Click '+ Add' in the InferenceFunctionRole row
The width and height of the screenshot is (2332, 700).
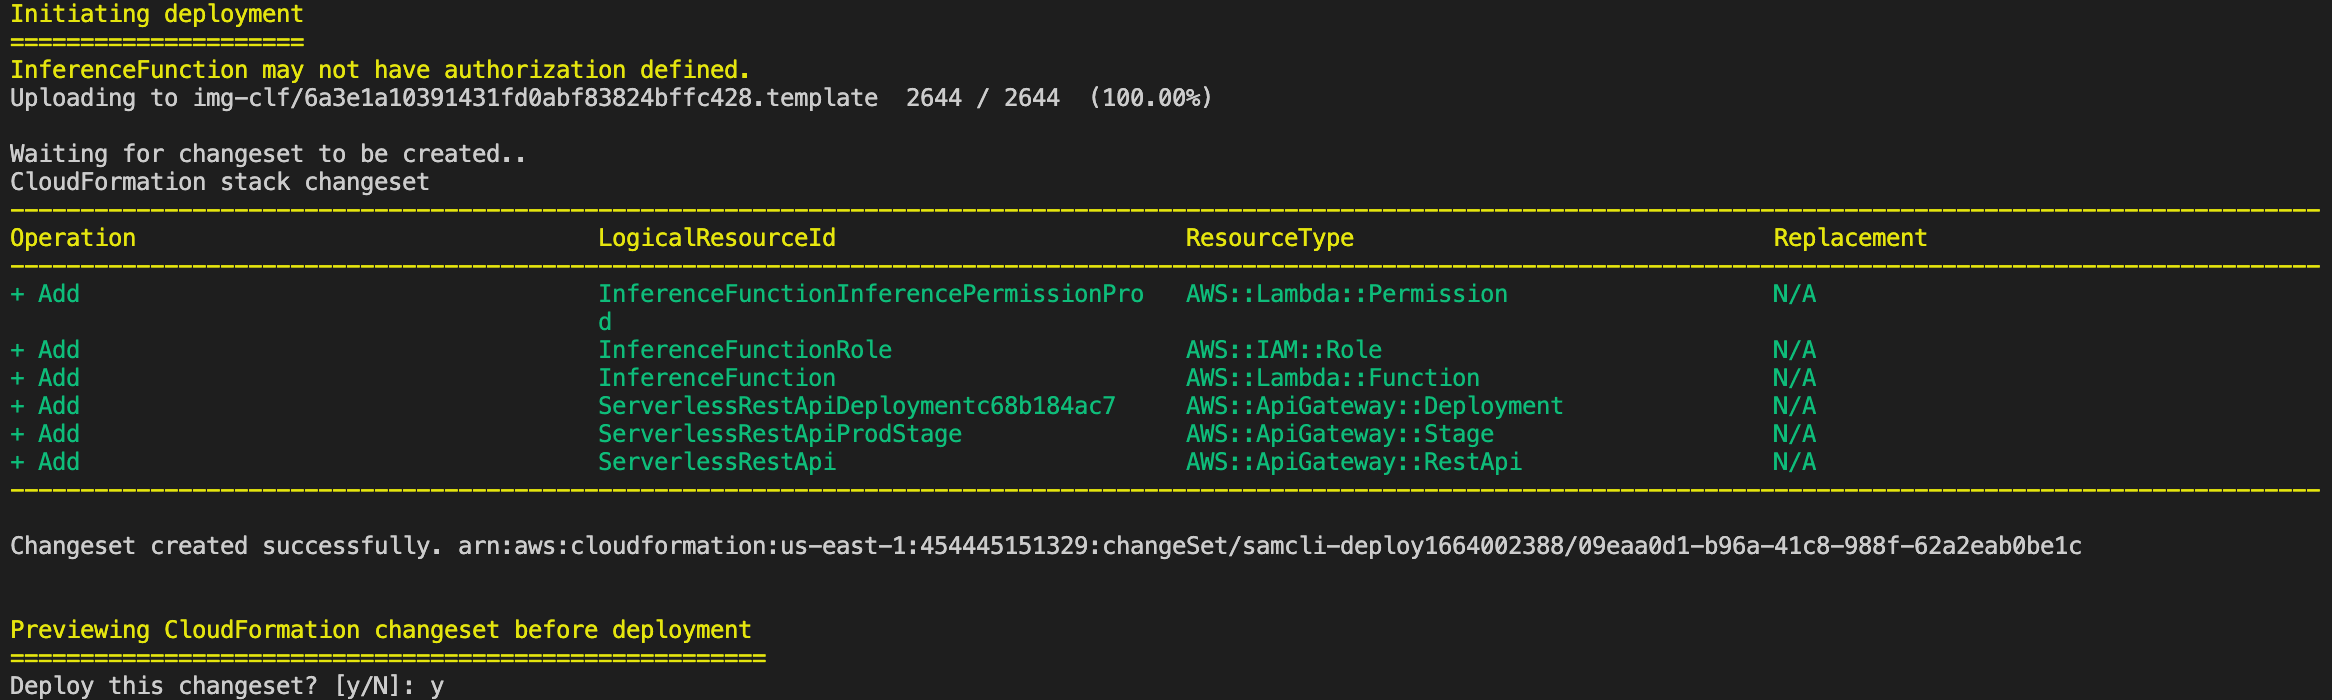[45, 350]
